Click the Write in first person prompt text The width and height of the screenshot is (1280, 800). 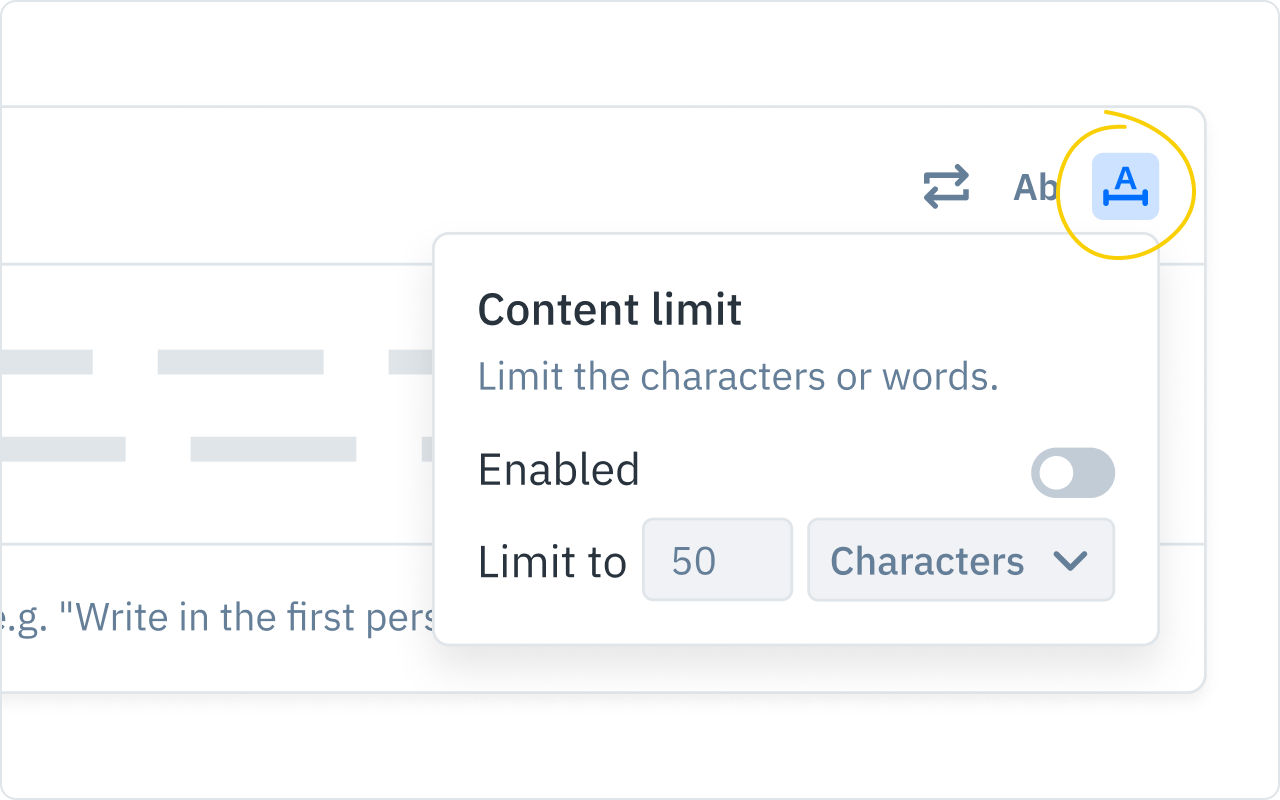pyautogui.click(x=215, y=617)
